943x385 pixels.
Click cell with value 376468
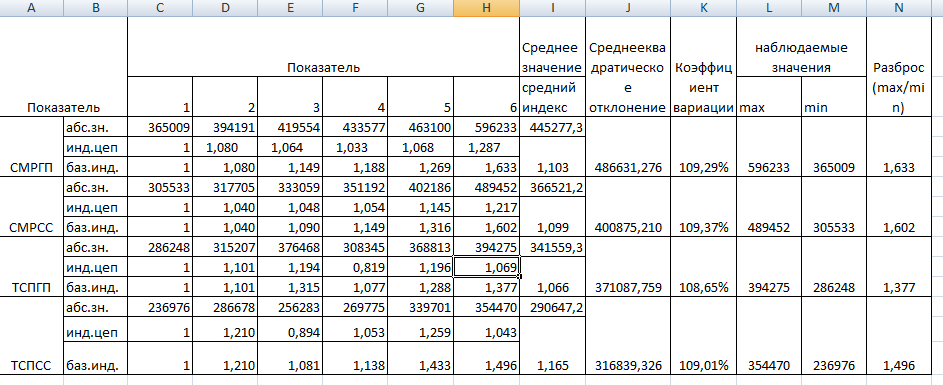[x=290, y=247]
